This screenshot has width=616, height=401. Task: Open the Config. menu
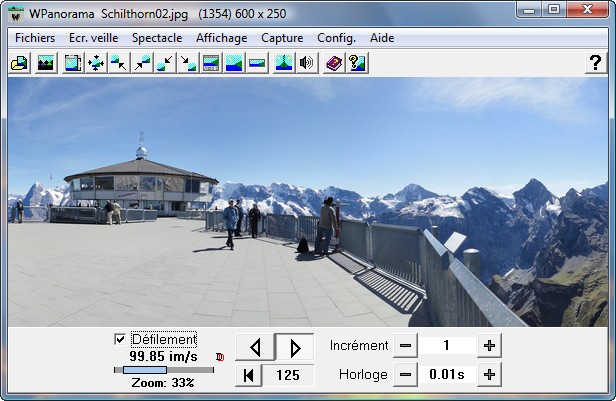click(336, 38)
